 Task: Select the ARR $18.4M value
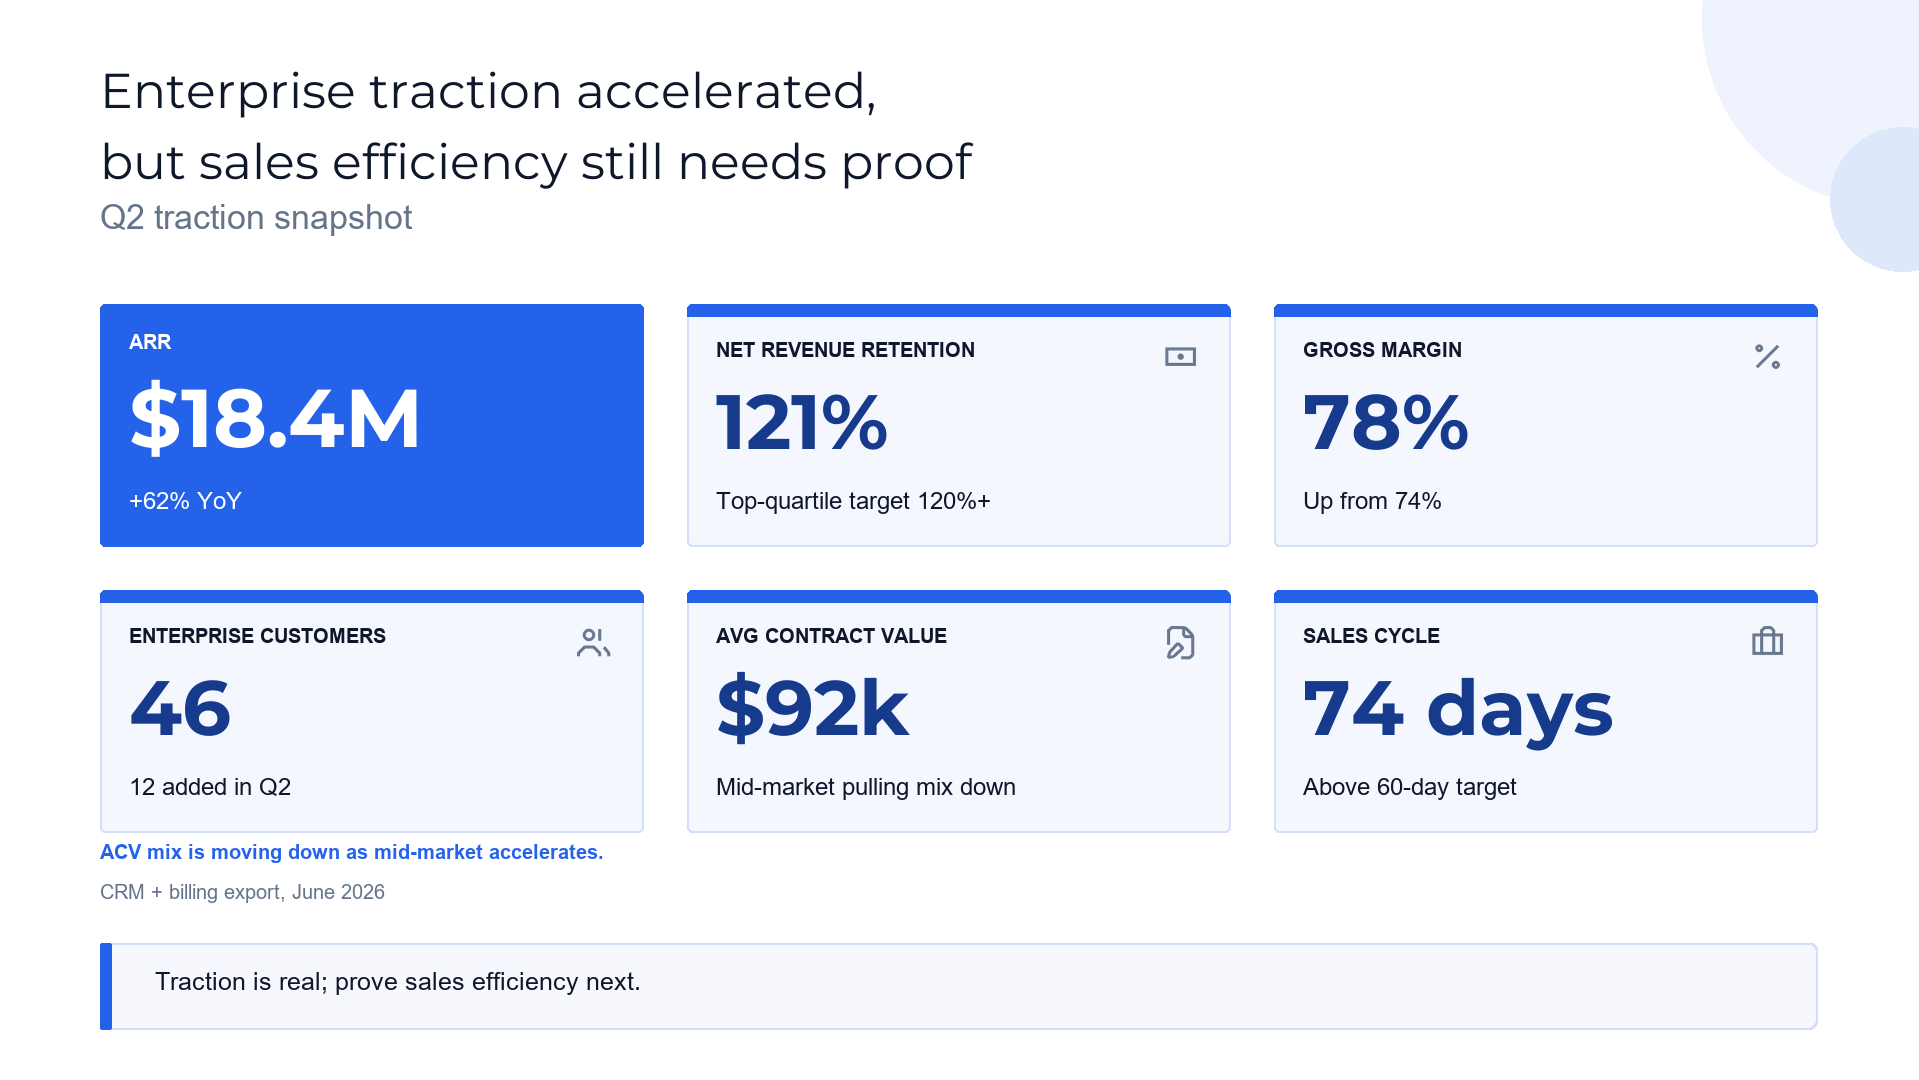275,419
